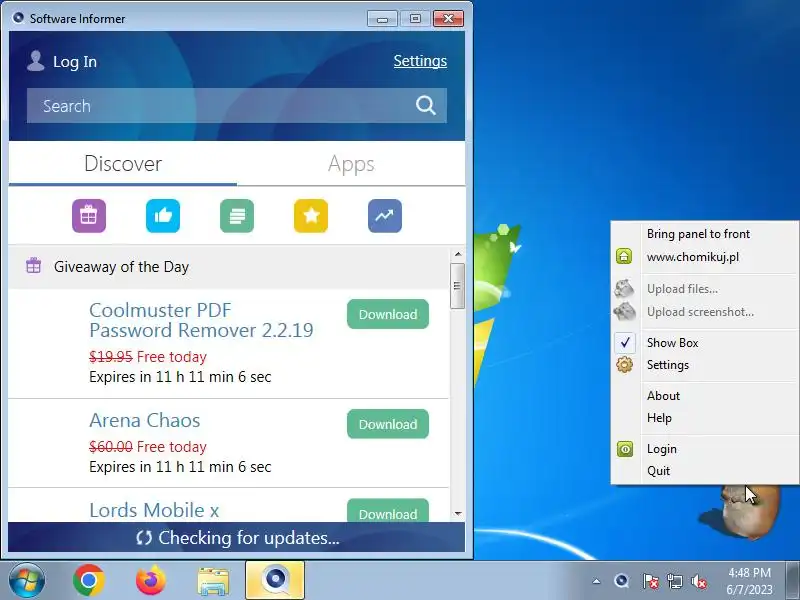This screenshot has width=800, height=600.
Task: Select the blue thumbs-up recommendations icon
Action: [x=163, y=216]
